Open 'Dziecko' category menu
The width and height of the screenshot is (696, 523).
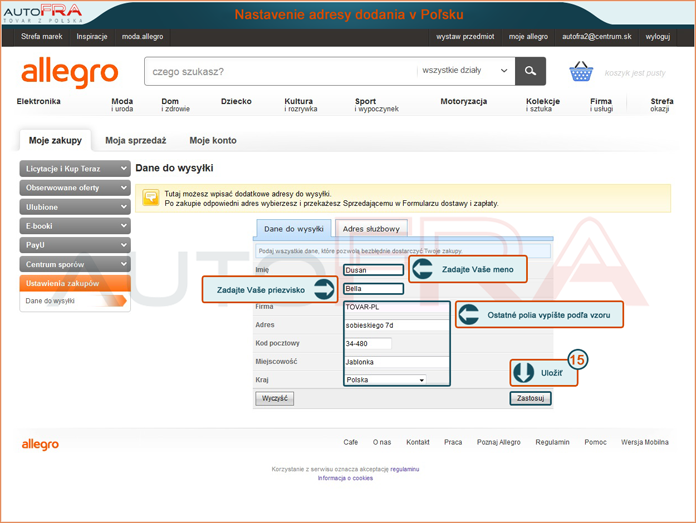pyautogui.click(x=236, y=101)
